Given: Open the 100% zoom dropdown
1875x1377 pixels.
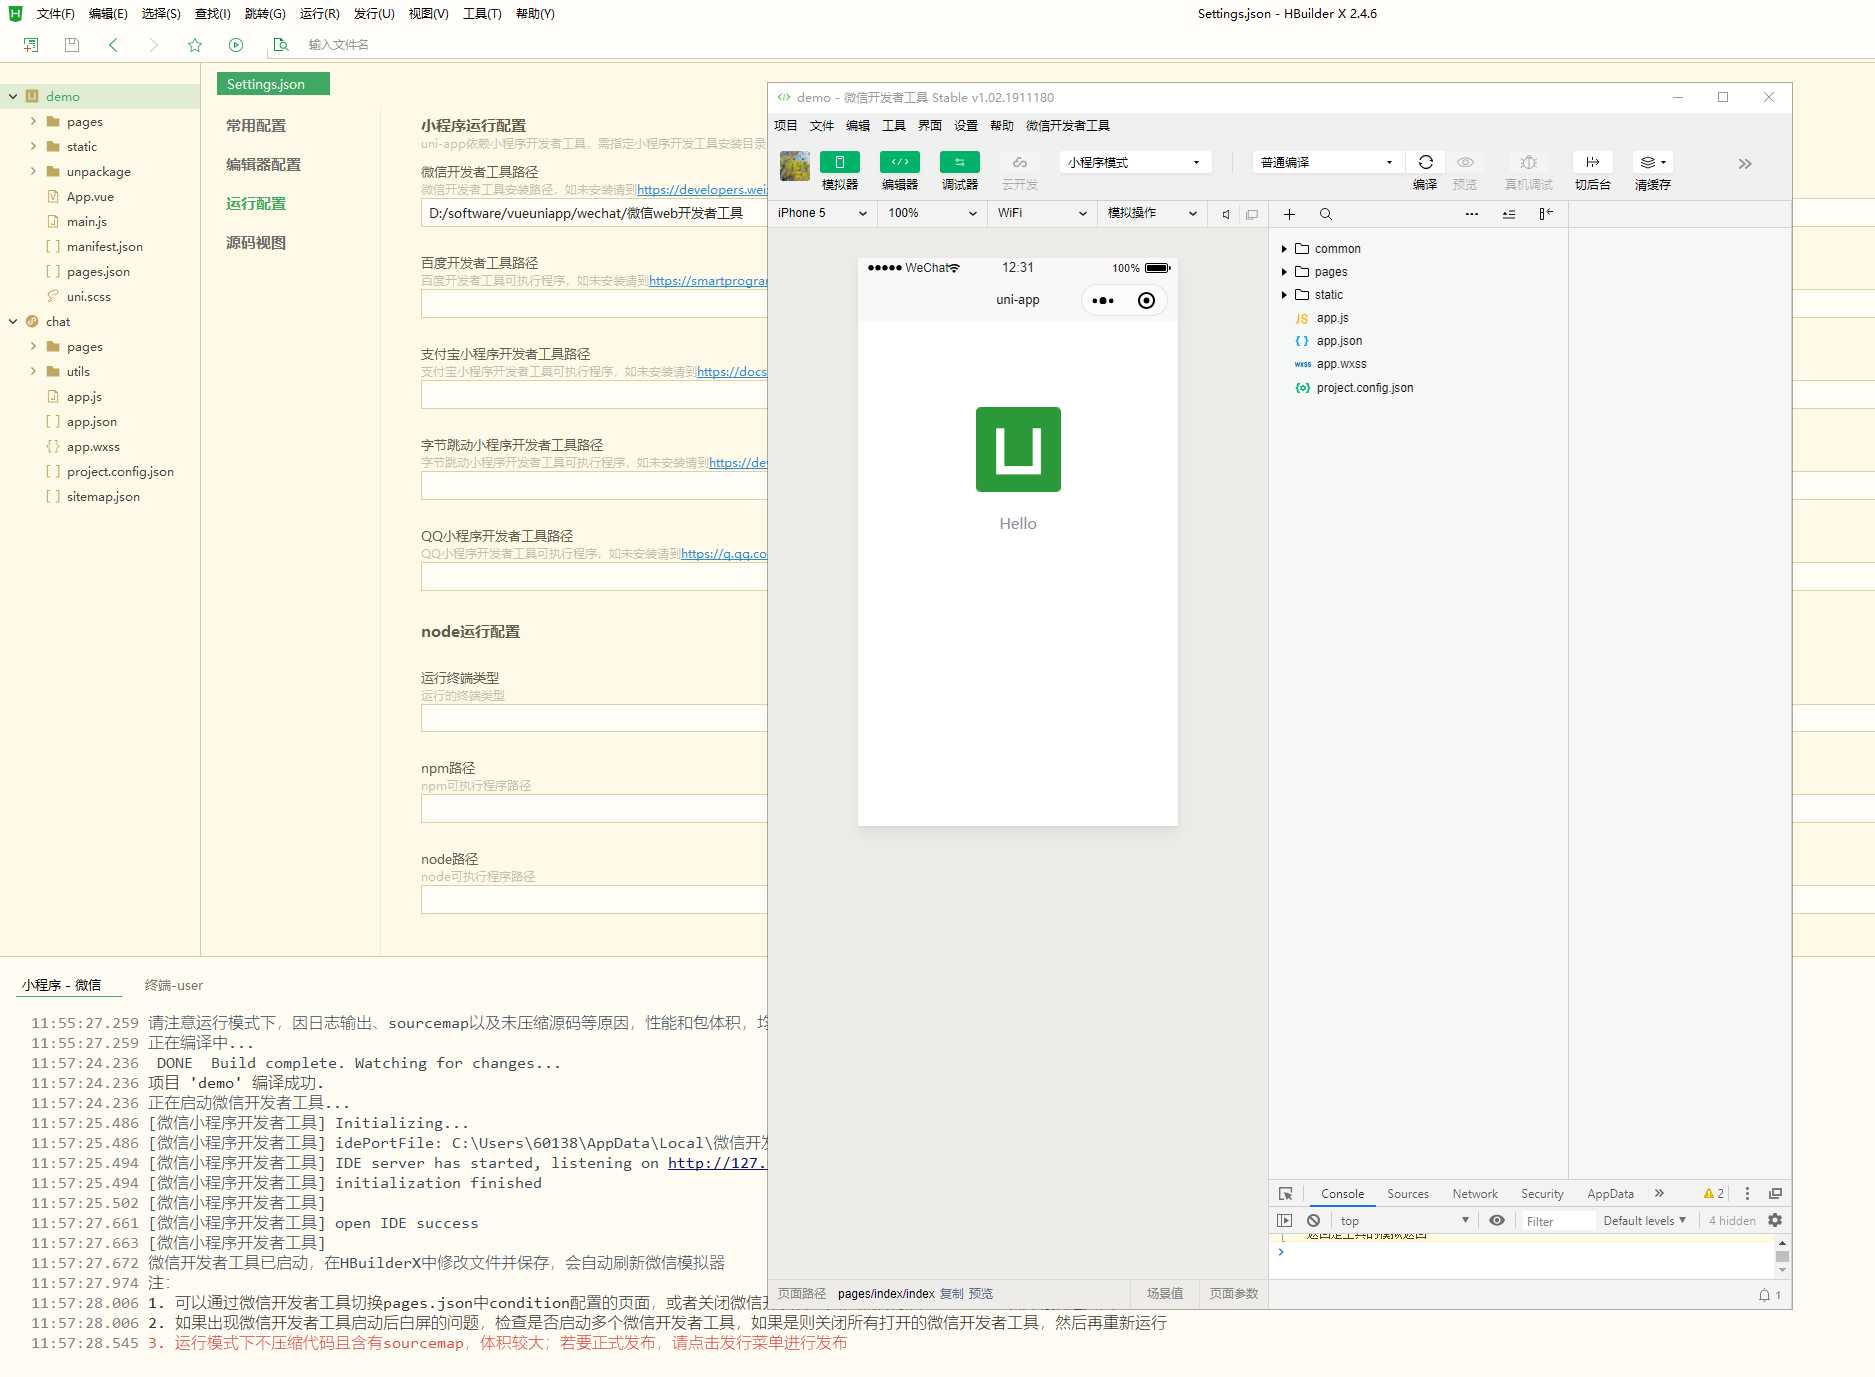Looking at the screenshot, I should click(932, 213).
